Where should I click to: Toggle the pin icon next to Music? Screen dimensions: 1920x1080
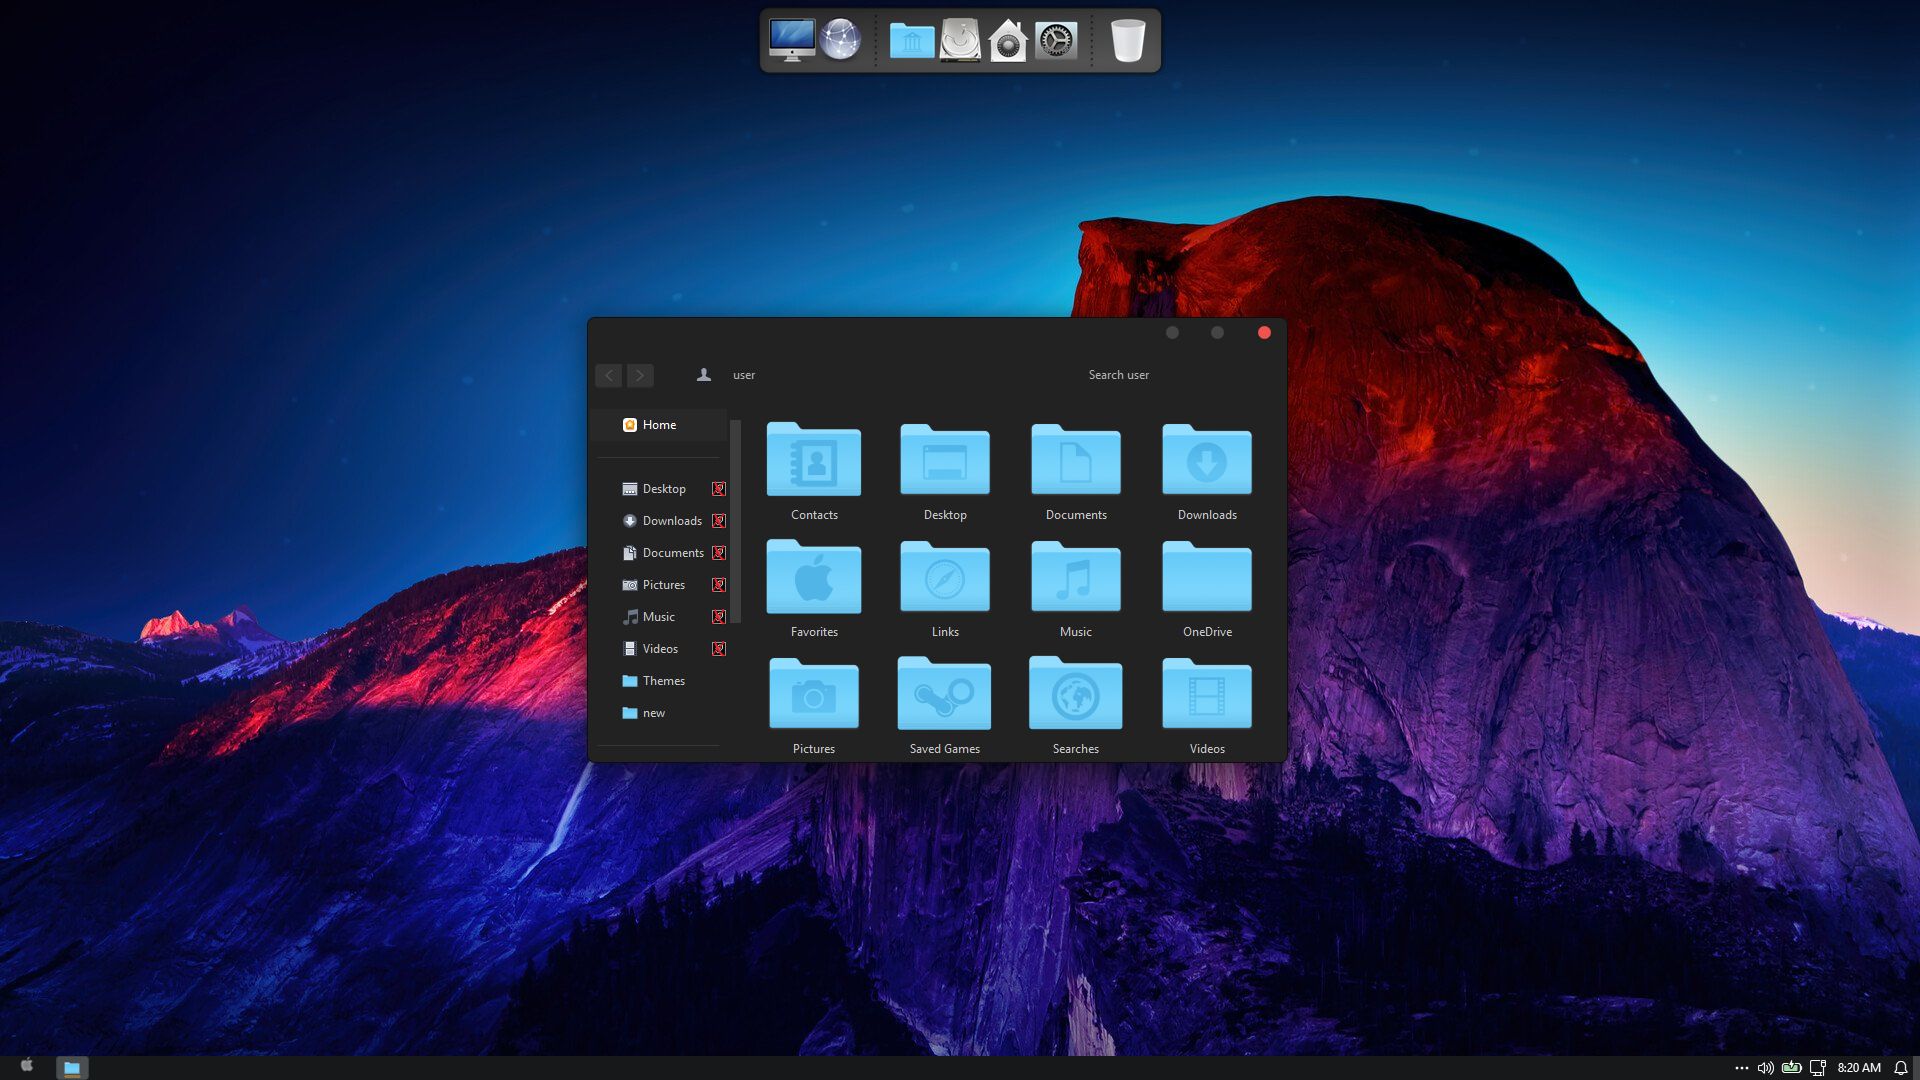coord(718,617)
